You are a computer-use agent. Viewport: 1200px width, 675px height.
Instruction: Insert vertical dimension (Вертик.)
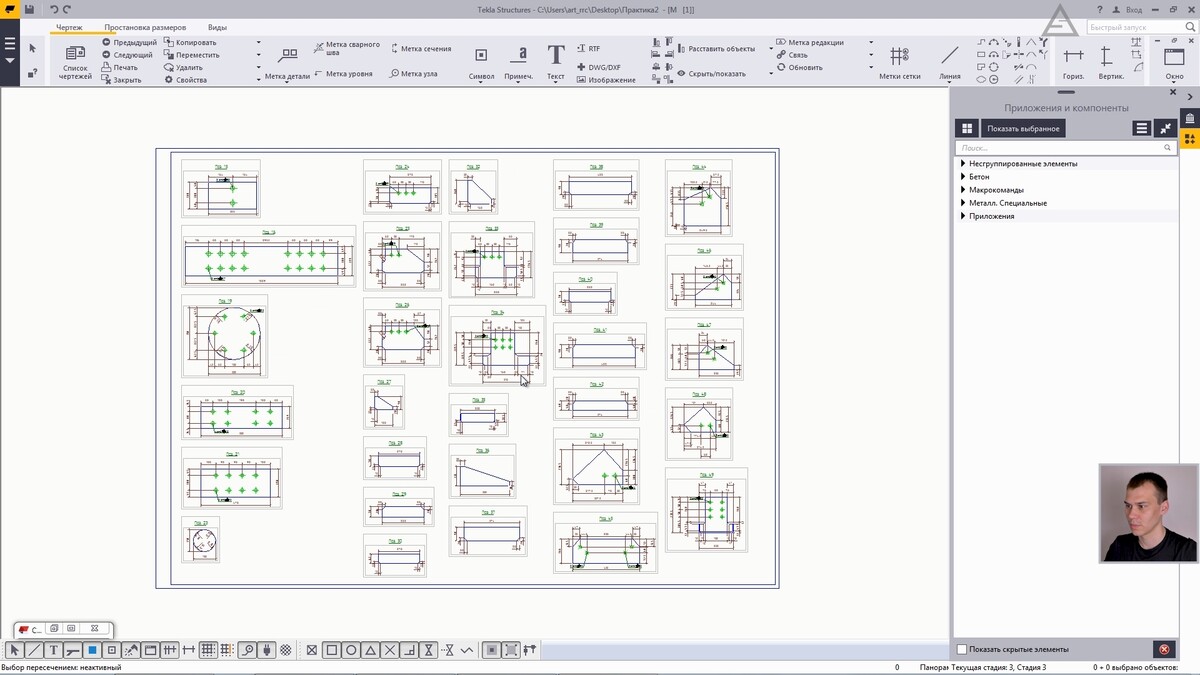[x=1106, y=56]
